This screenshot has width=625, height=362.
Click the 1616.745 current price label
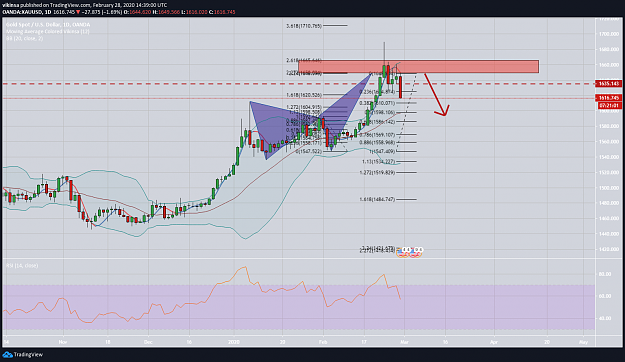[x=609, y=98]
